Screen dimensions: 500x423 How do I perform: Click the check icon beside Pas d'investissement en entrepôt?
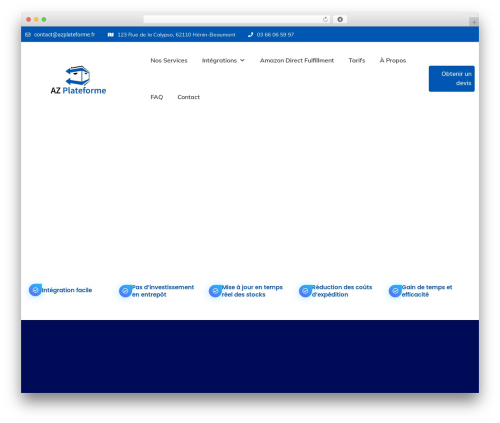pyautogui.click(x=125, y=291)
